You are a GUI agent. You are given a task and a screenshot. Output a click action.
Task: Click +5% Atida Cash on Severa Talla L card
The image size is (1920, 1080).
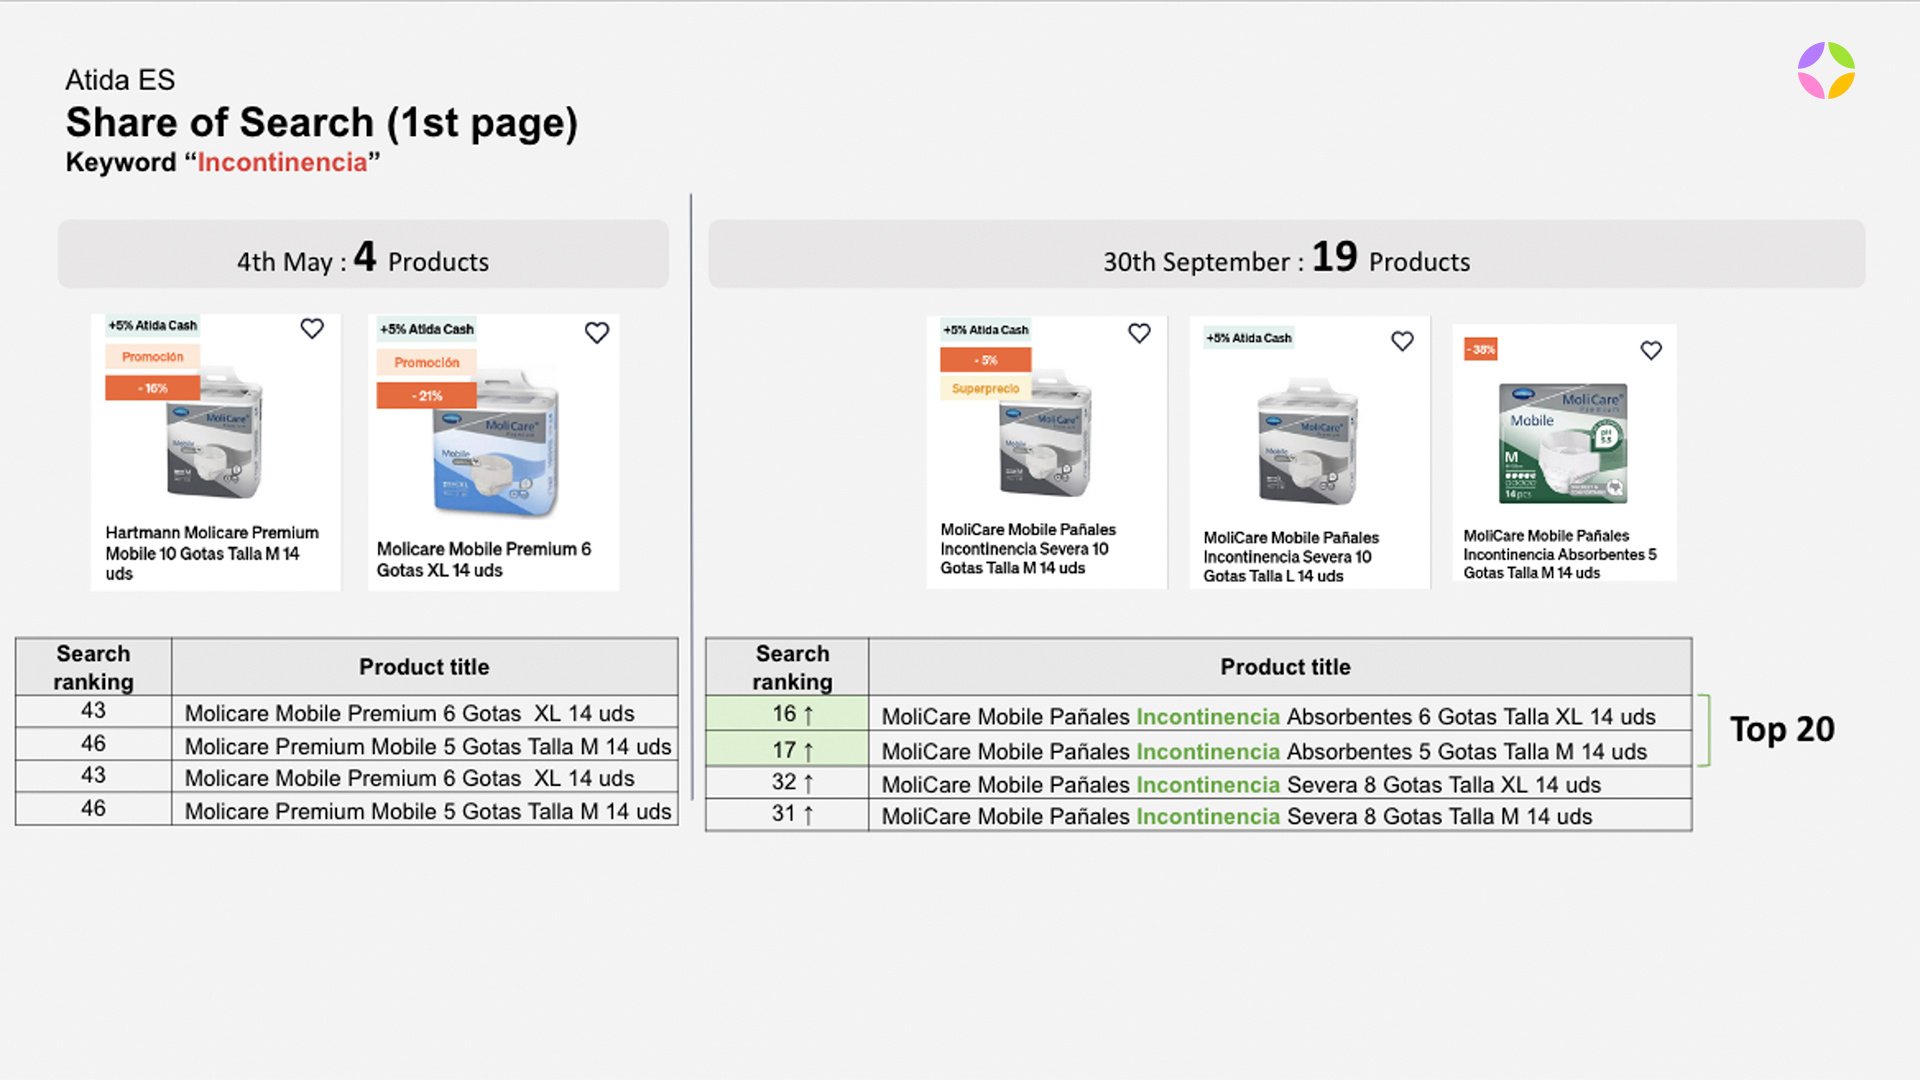1249,338
